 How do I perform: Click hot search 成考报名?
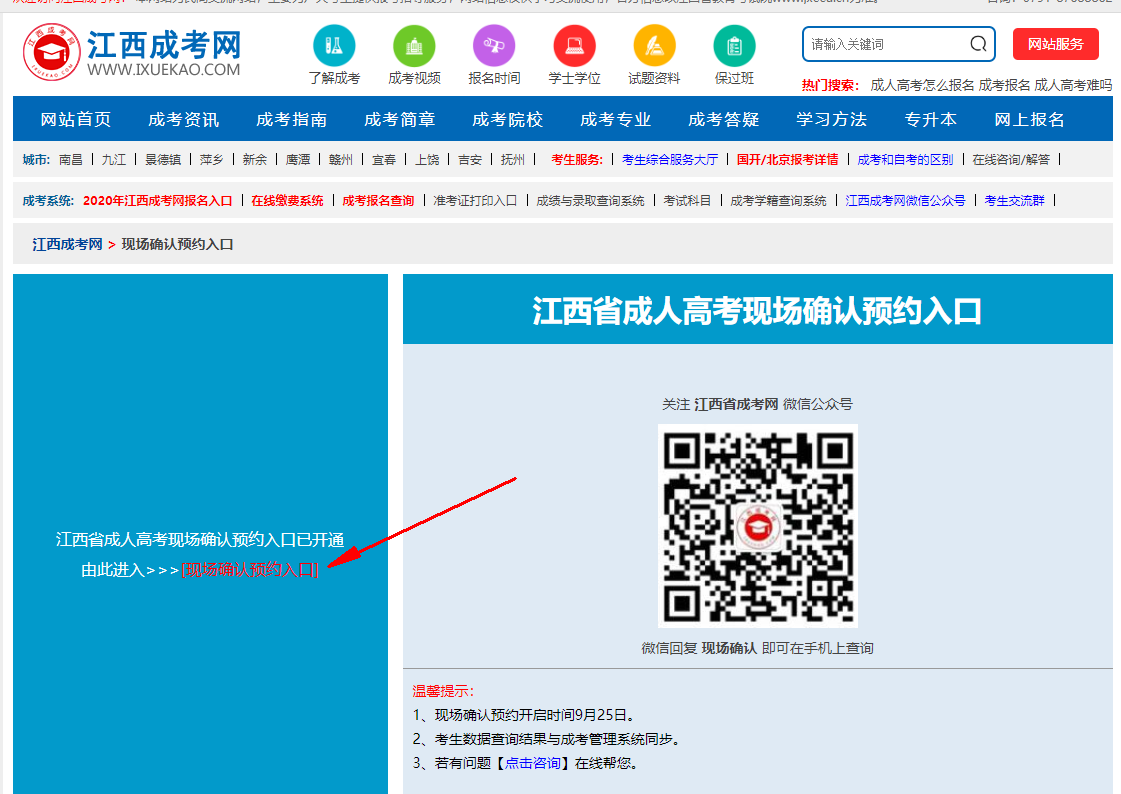click(x=1004, y=85)
